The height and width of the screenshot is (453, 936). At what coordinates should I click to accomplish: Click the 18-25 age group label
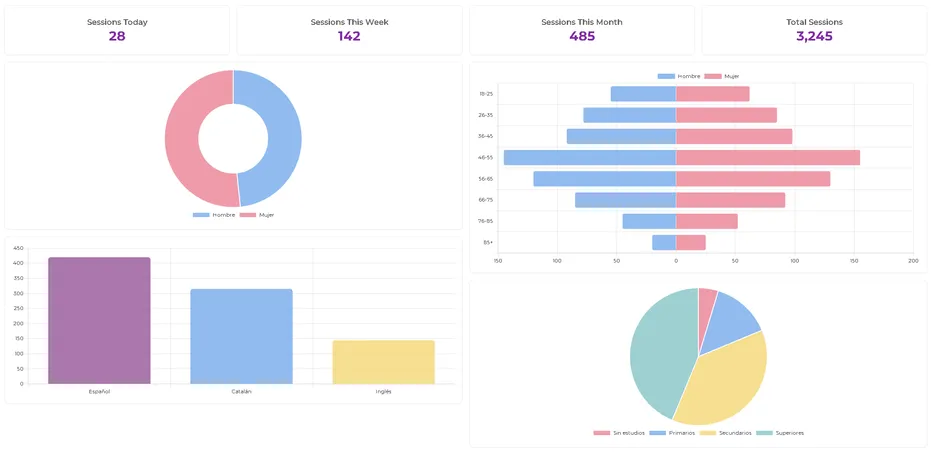coord(485,94)
